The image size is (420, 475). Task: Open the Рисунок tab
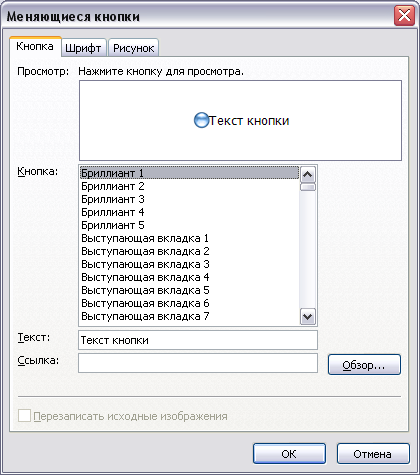[133, 48]
